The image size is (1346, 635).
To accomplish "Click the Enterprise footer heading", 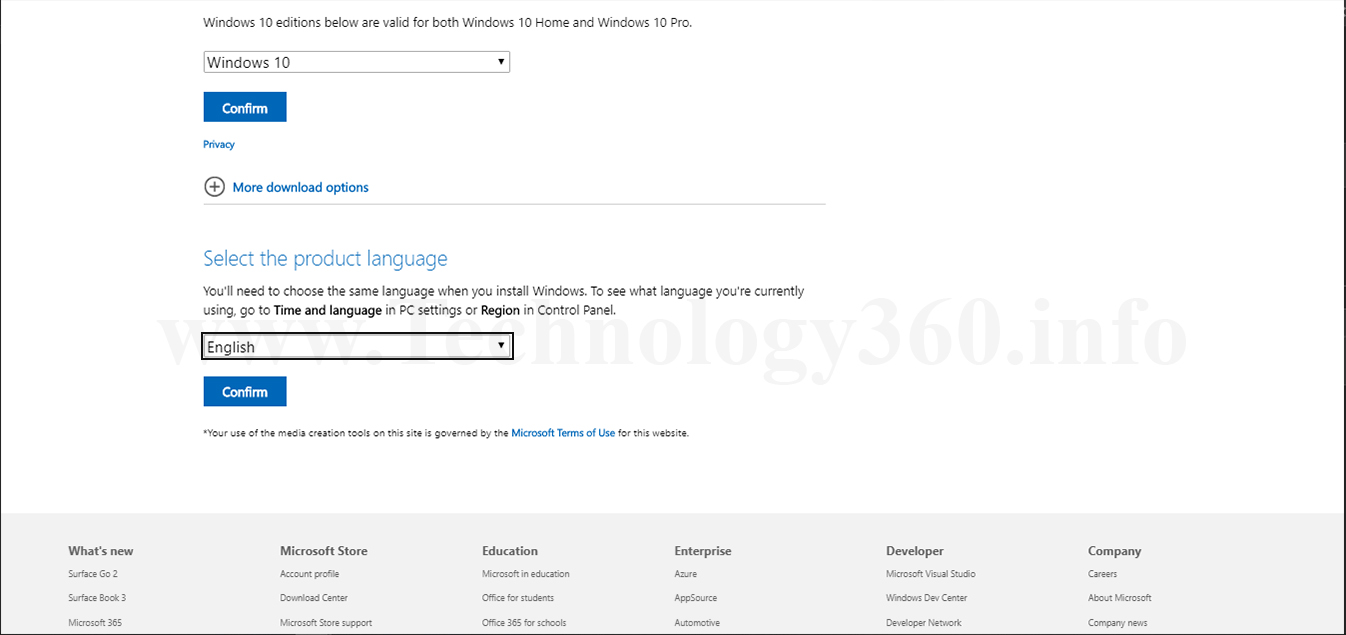I will tap(703, 551).
